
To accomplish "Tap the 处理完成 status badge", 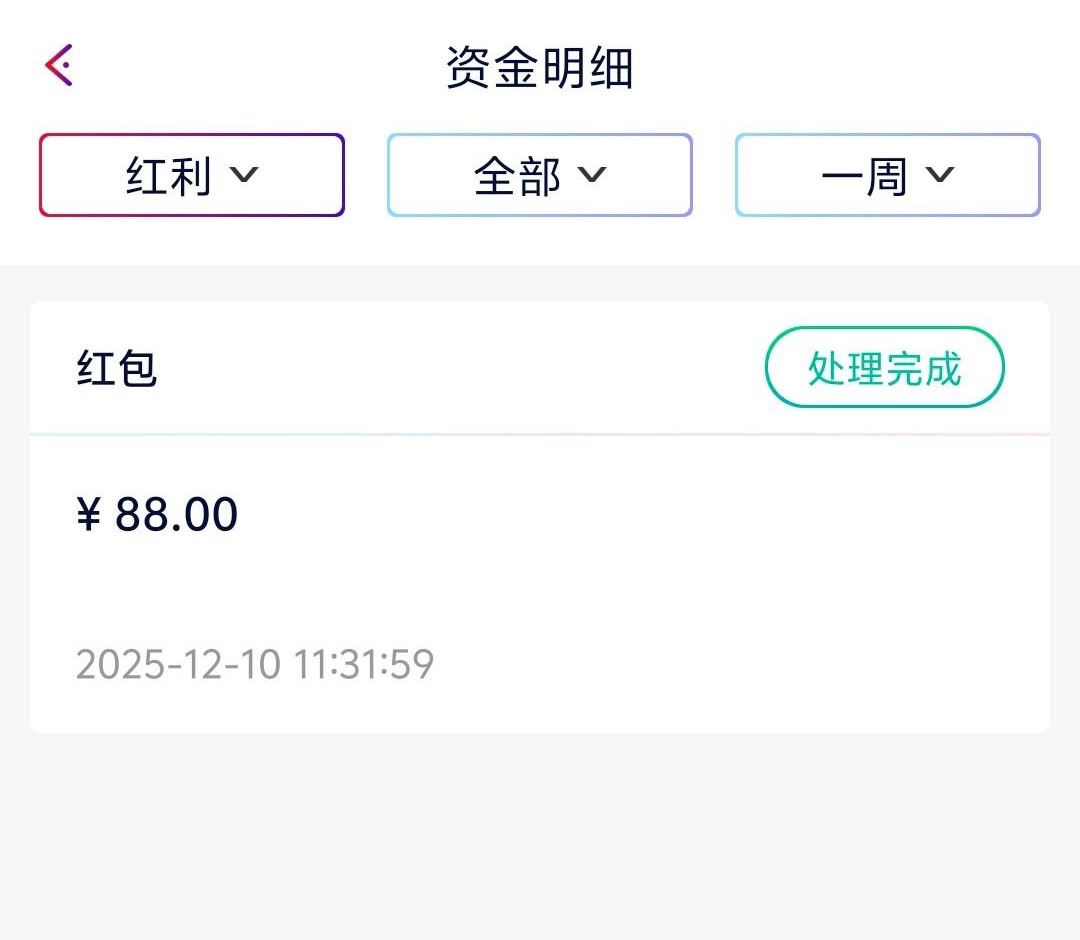I will point(884,368).
